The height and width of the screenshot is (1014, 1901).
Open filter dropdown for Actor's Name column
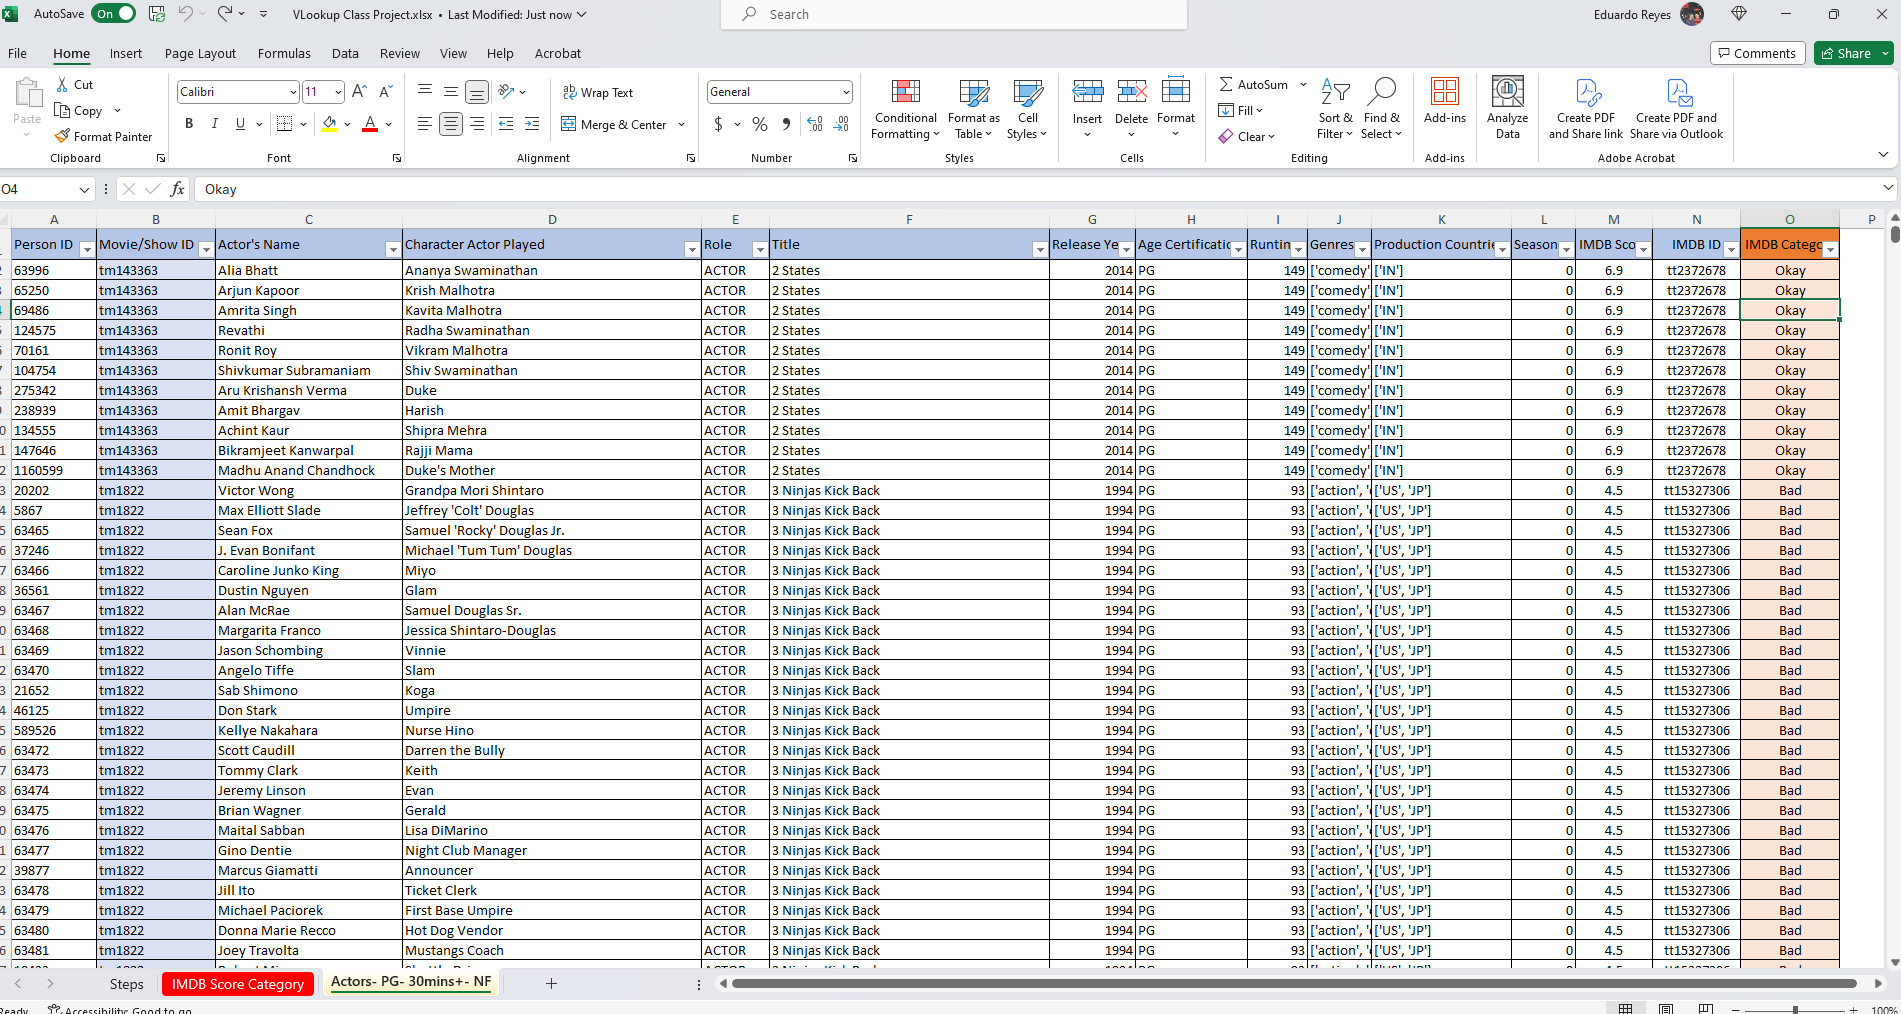pos(392,249)
